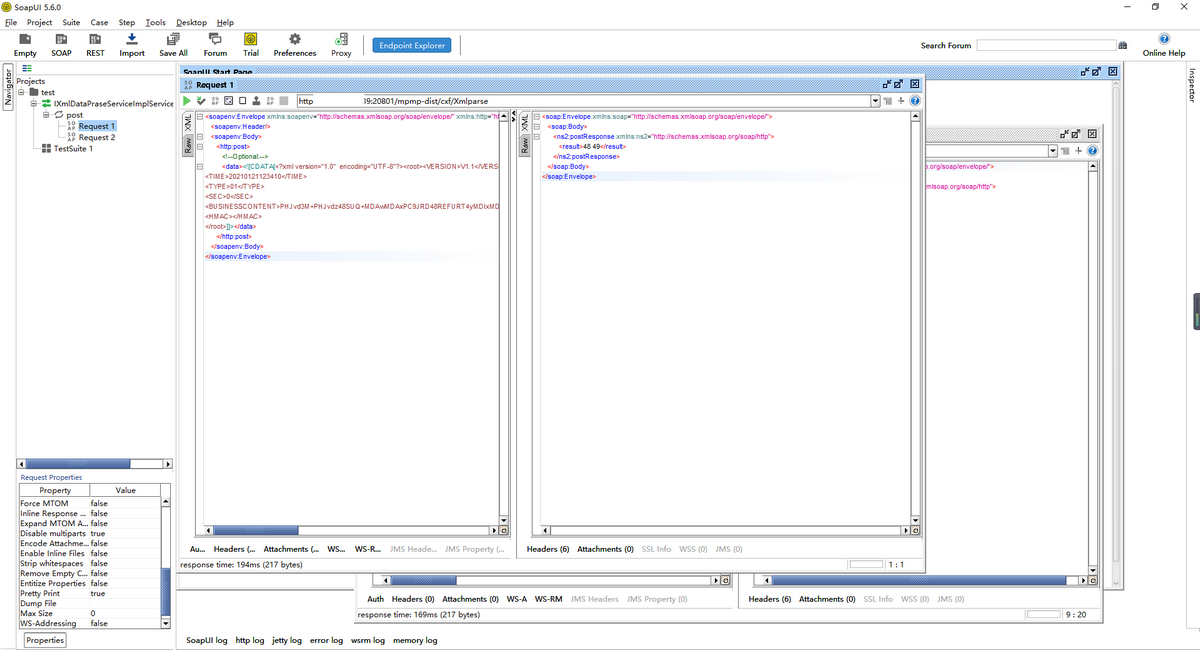The image size is (1200, 650).
Task: Collapse the soap:Envelope element in response XML
Action: (537, 117)
